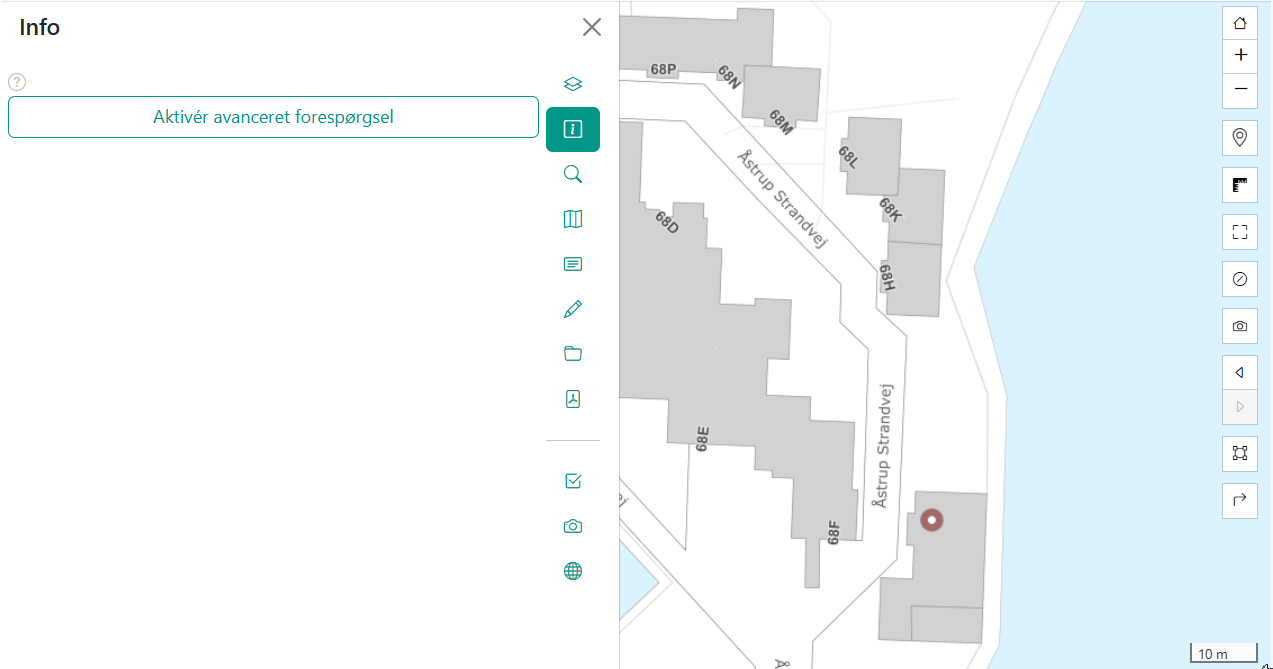Toggle fullscreen map view
1273x669 pixels.
(1240, 232)
